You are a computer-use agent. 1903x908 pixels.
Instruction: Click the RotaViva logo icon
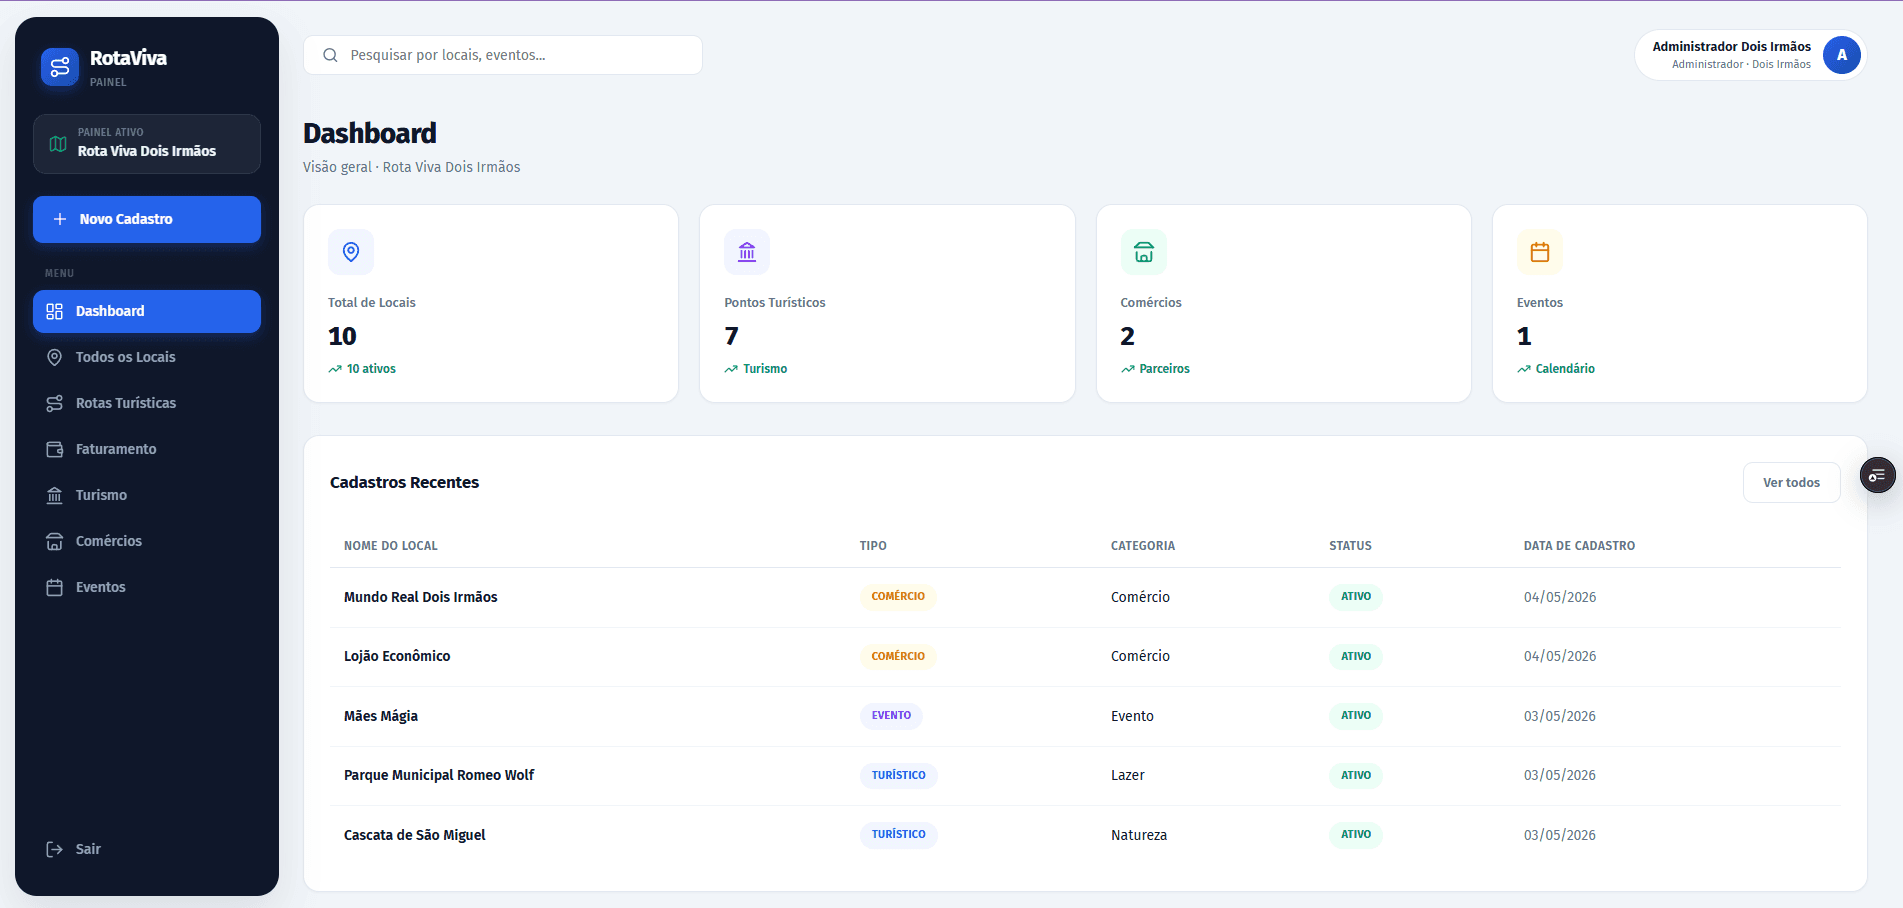(60, 67)
